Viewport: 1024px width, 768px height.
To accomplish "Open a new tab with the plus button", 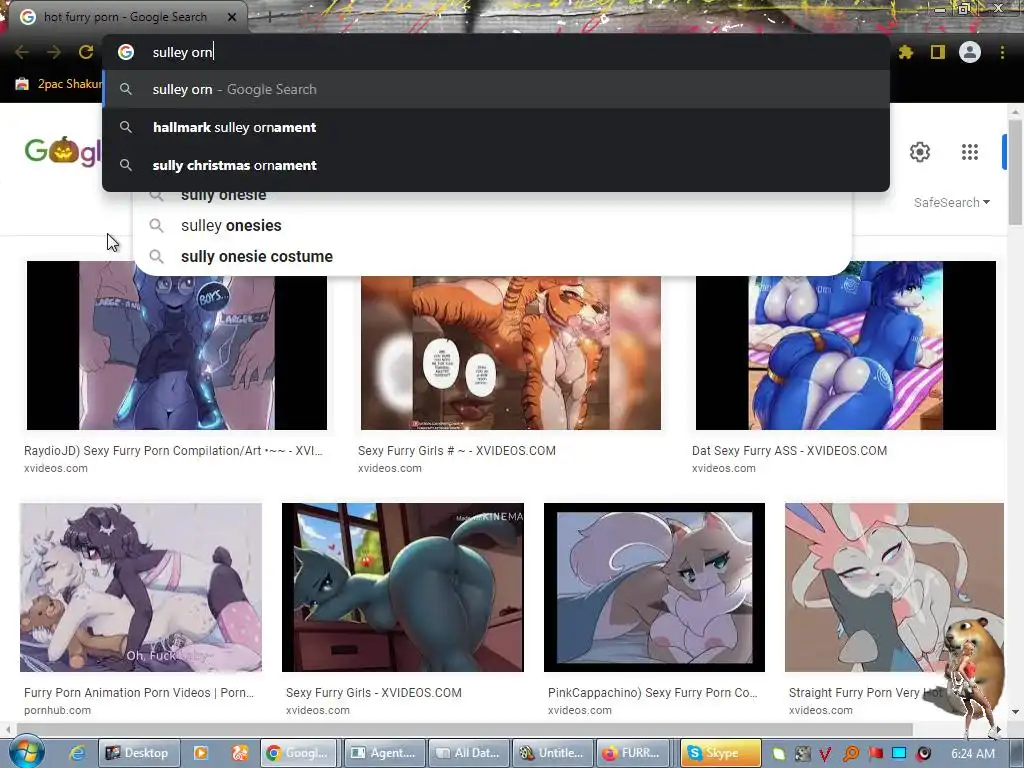I will pyautogui.click(x=269, y=17).
